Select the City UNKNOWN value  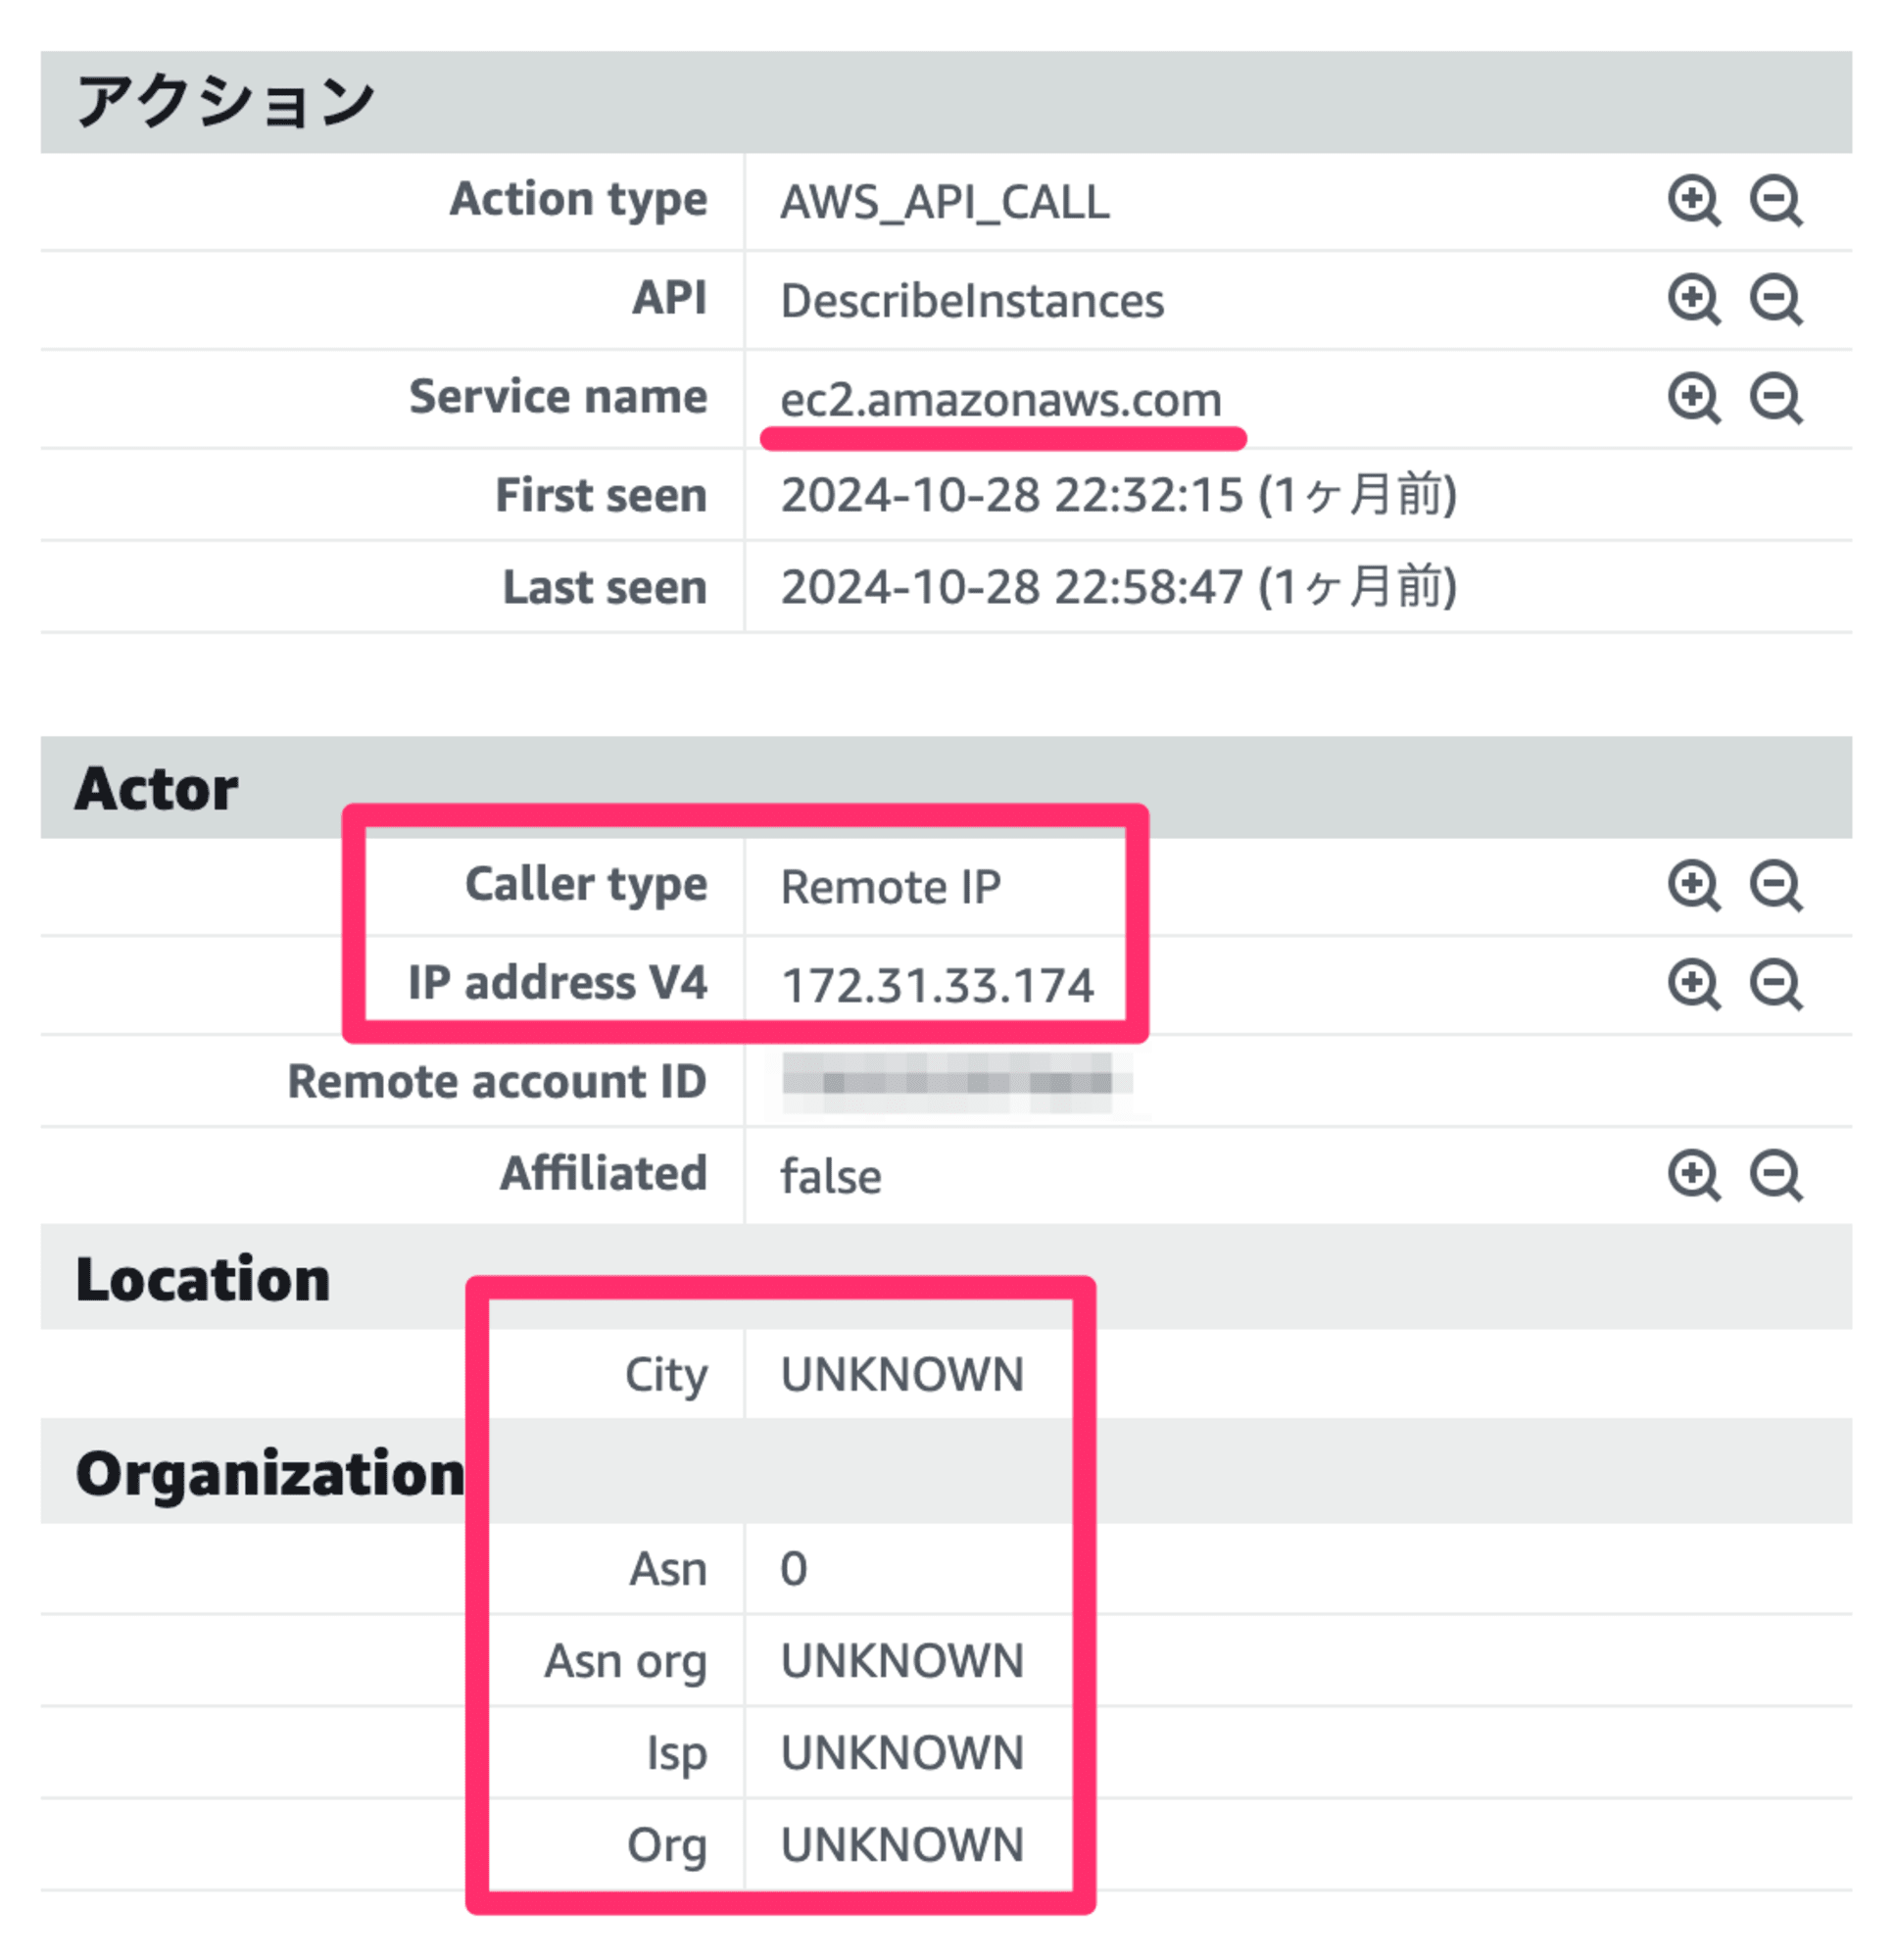(902, 1375)
